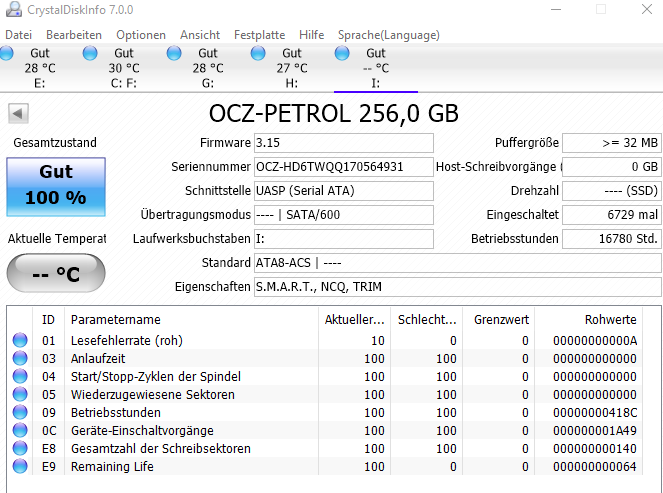
Task: Open the Sprache(Language) menu
Action: 389,35
